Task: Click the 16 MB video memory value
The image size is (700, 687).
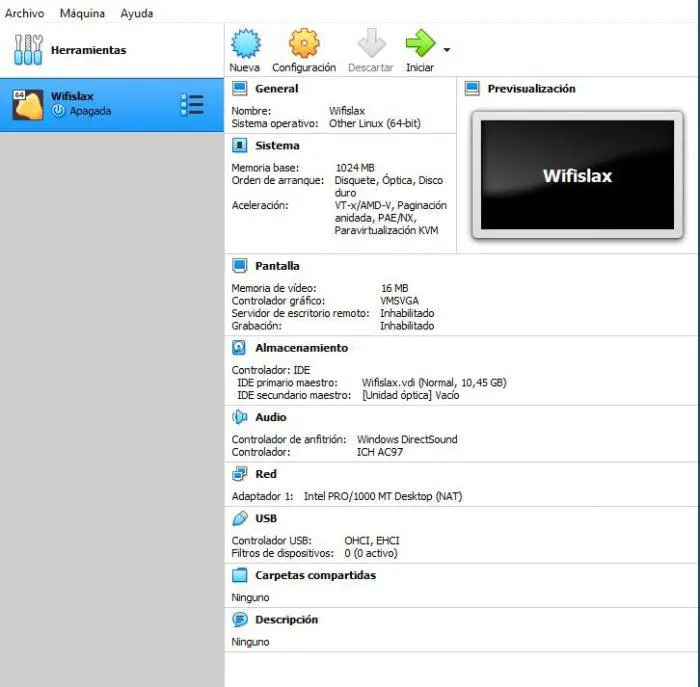Action: tap(395, 288)
